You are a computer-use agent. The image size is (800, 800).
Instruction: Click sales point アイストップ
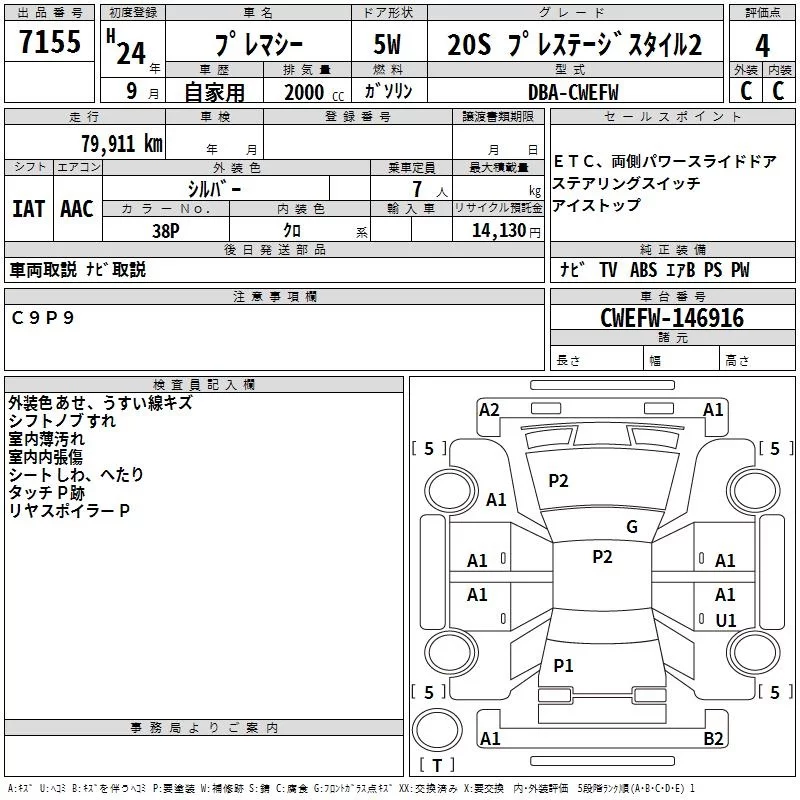click(596, 205)
